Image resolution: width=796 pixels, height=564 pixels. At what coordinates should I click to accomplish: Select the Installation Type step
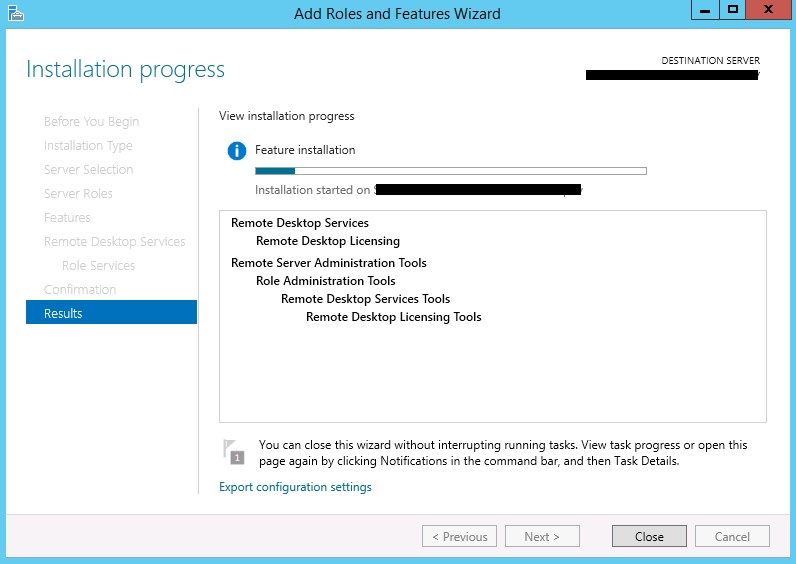88,146
